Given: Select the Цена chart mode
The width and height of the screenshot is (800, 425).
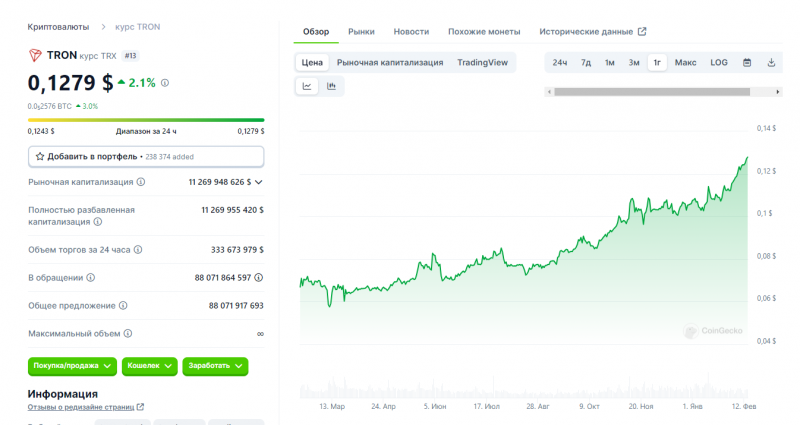Looking at the screenshot, I should pyautogui.click(x=312, y=62).
